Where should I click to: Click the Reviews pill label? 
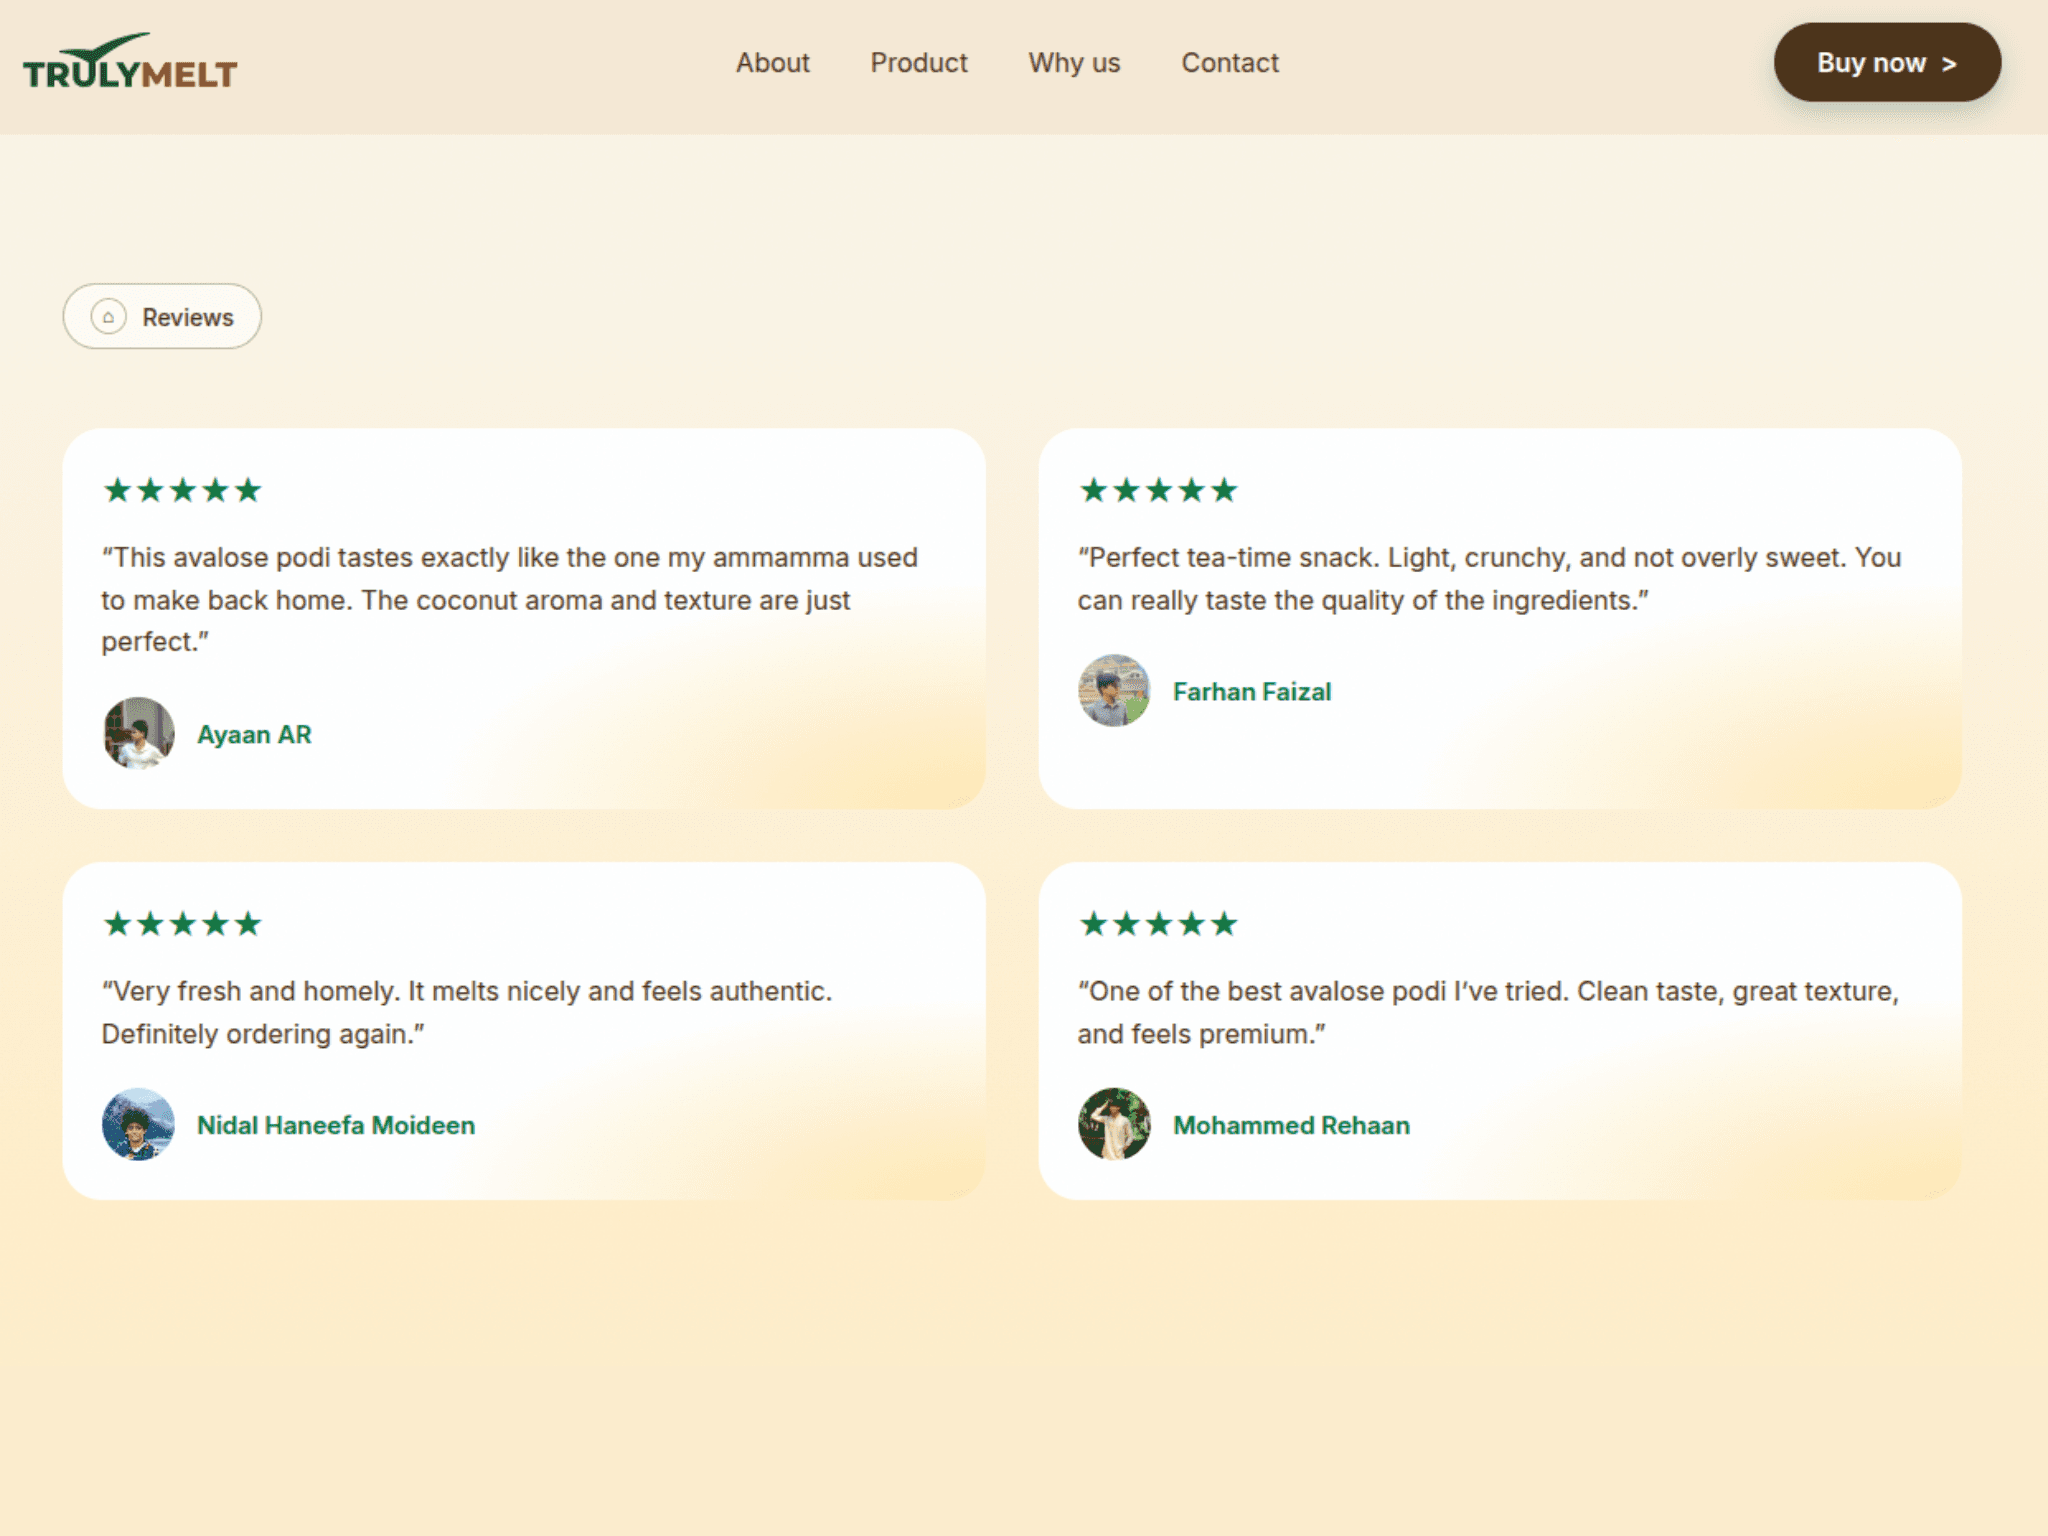(x=187, y=317)
